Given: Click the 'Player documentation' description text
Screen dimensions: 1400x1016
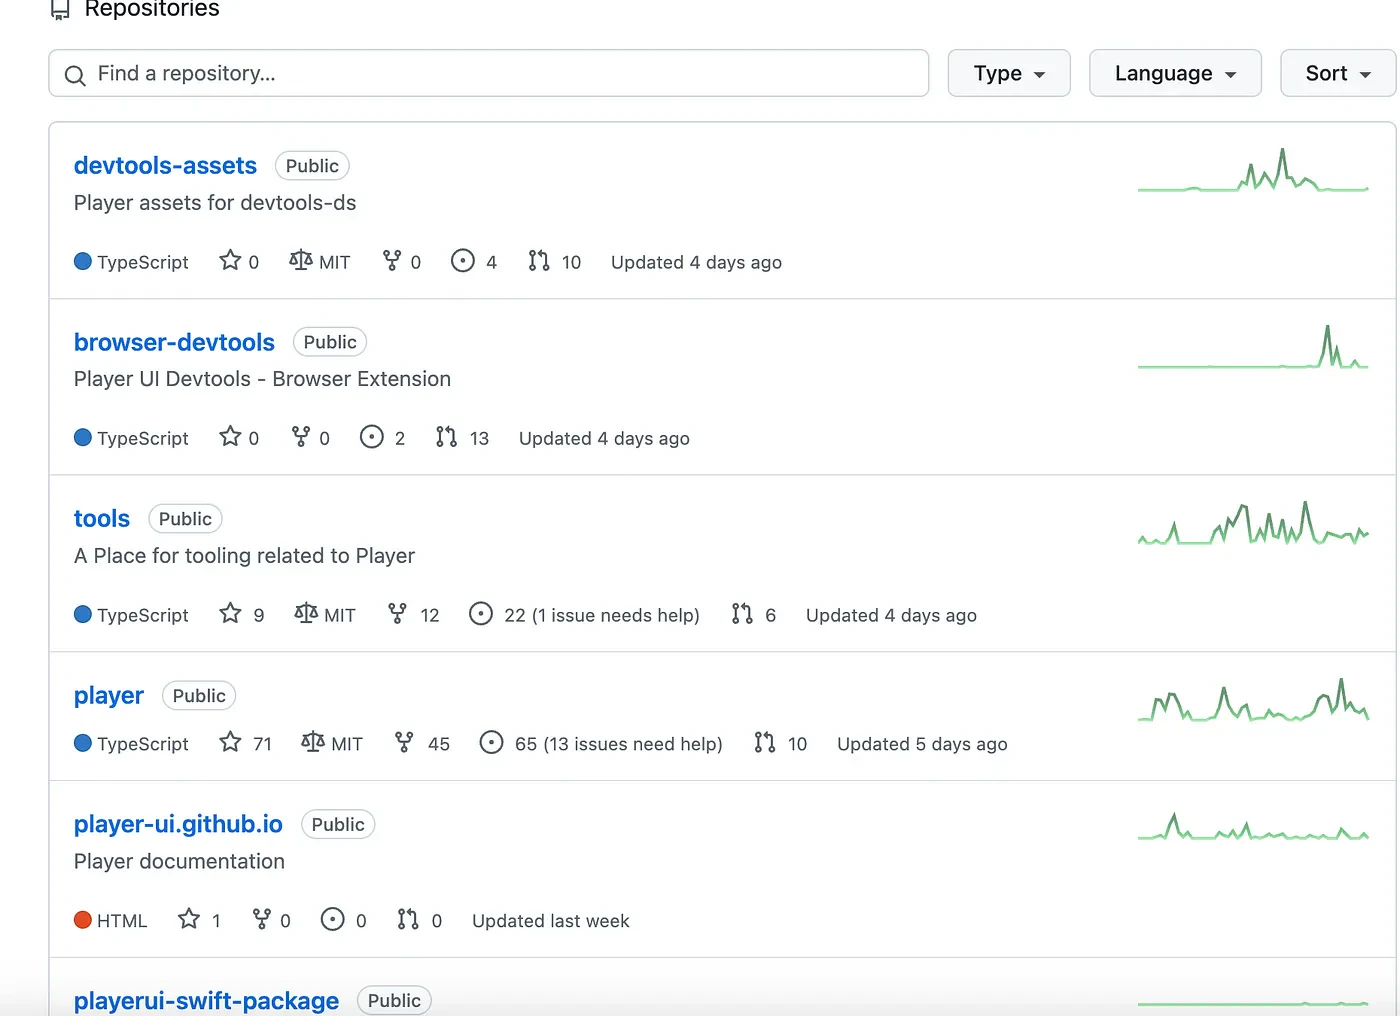Looking at the screenshot, I should coord(179,862).
